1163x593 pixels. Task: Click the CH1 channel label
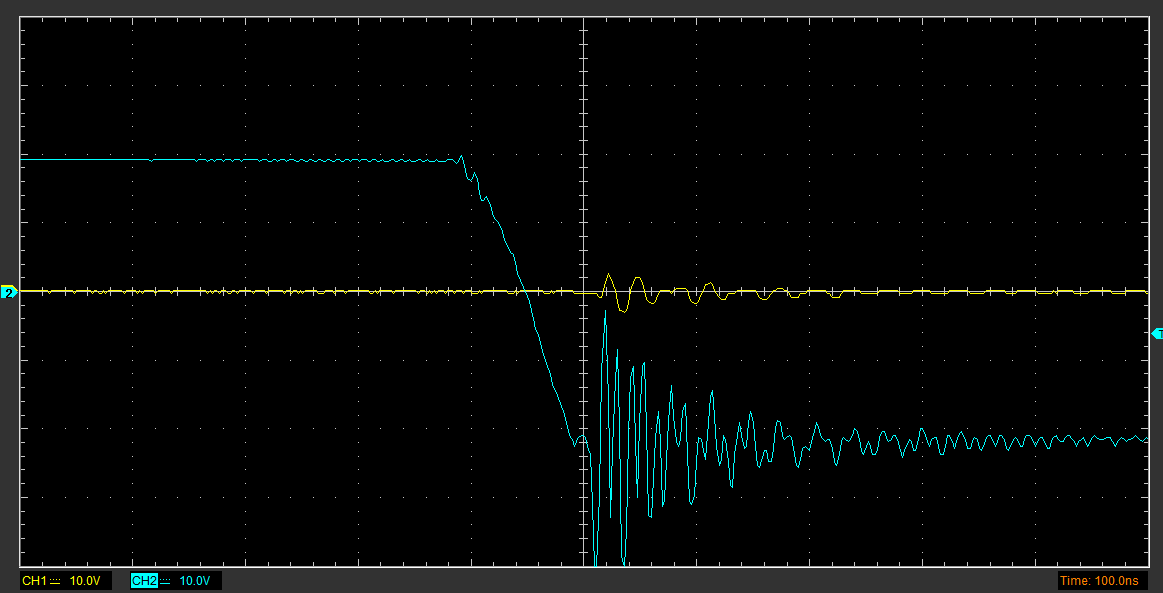pyautogui.click(x=34, y=581)
